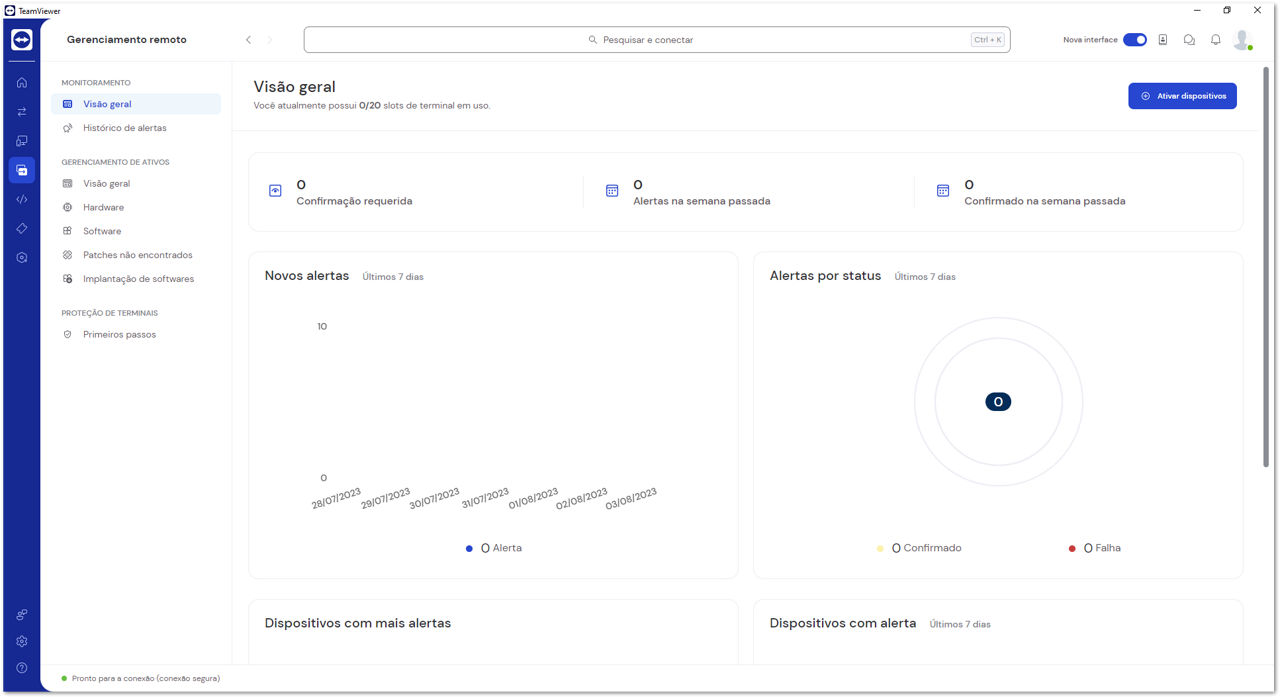Open Histórico de alertas menu item
This screenshot has height=698, width=1280.
click(x=124, y=128)
